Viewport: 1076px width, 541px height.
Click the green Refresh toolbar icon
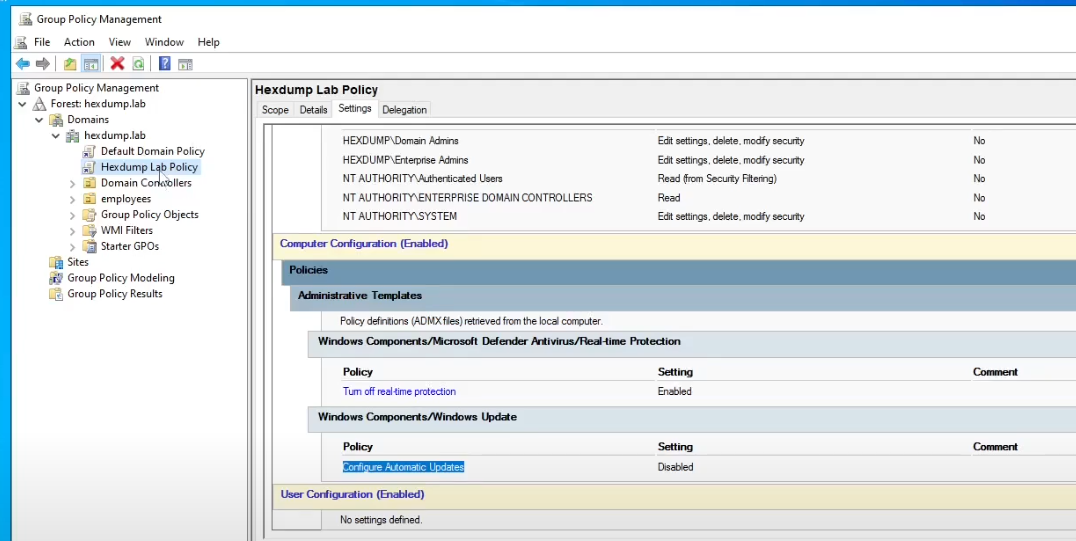(x=138, y=64)
